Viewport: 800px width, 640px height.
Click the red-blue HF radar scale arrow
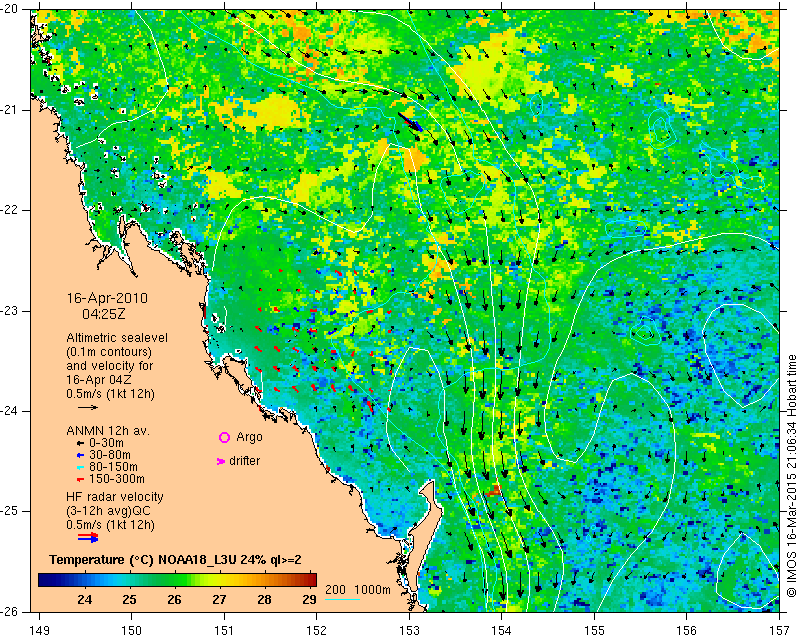pyautogui.click(x=88, y=537)
